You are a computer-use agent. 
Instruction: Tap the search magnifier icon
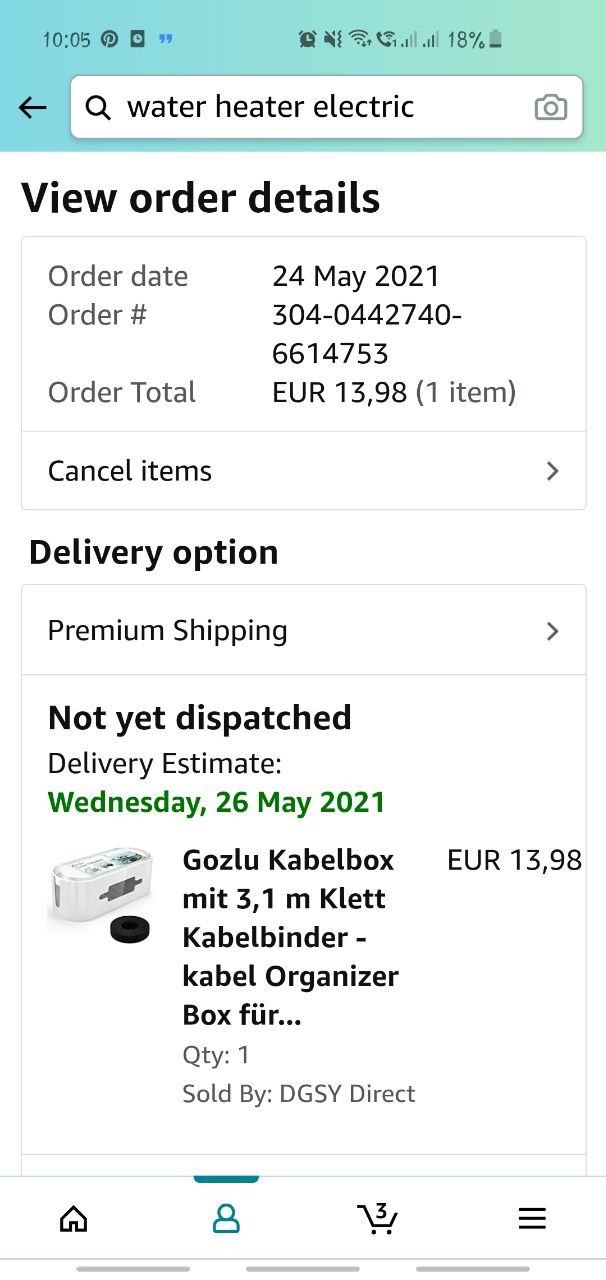pyautogui.click(x=98, y=108)
